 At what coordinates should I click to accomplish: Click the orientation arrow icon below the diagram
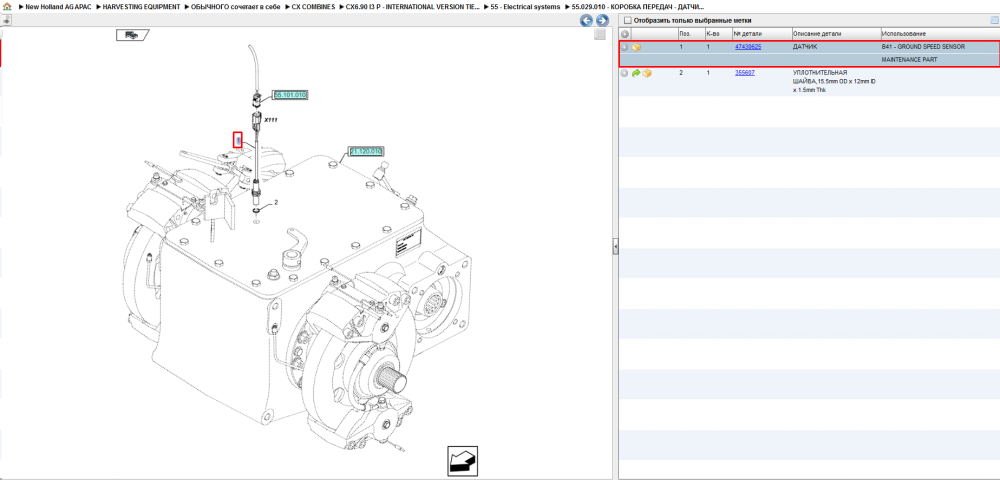point(462,461)
